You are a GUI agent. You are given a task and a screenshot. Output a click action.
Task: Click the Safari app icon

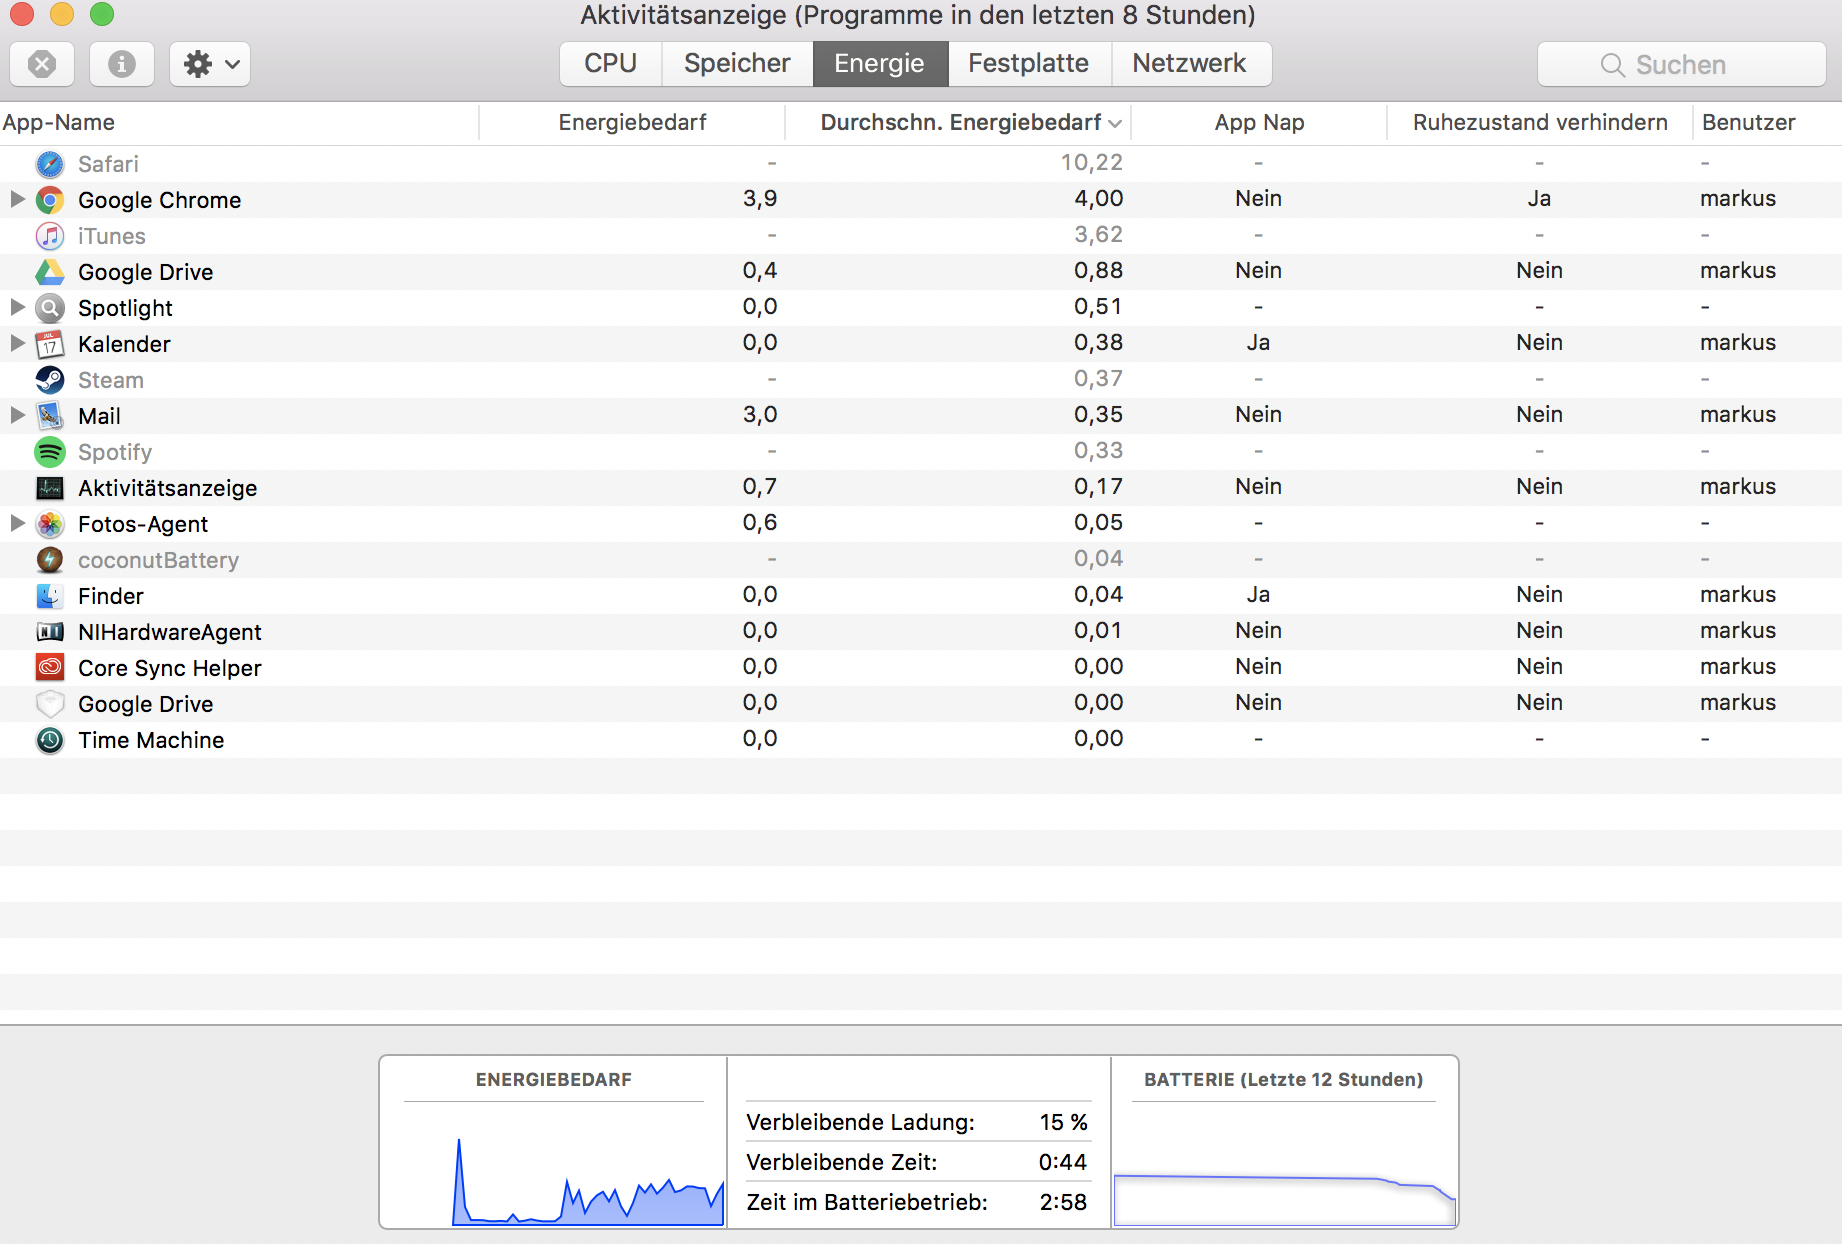(x=50, y=164)
